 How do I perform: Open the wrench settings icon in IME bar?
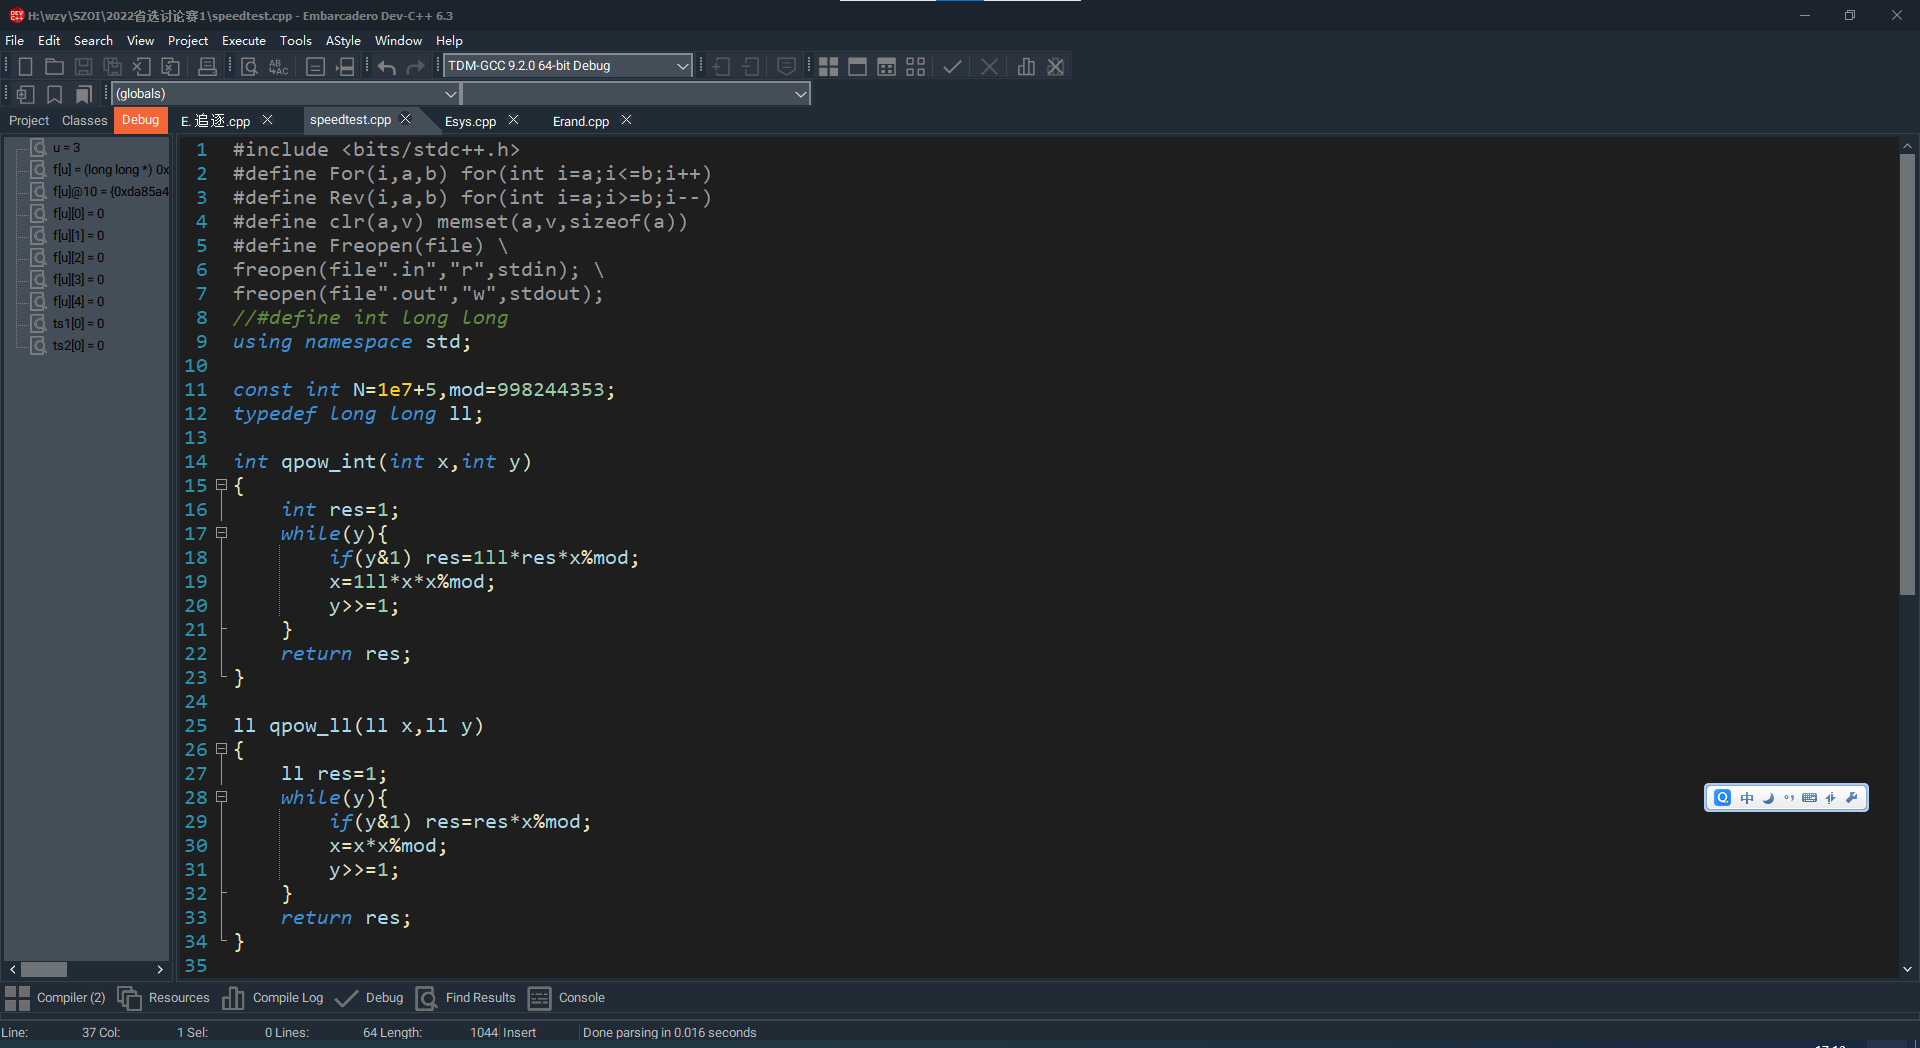tap(1851, 797)
